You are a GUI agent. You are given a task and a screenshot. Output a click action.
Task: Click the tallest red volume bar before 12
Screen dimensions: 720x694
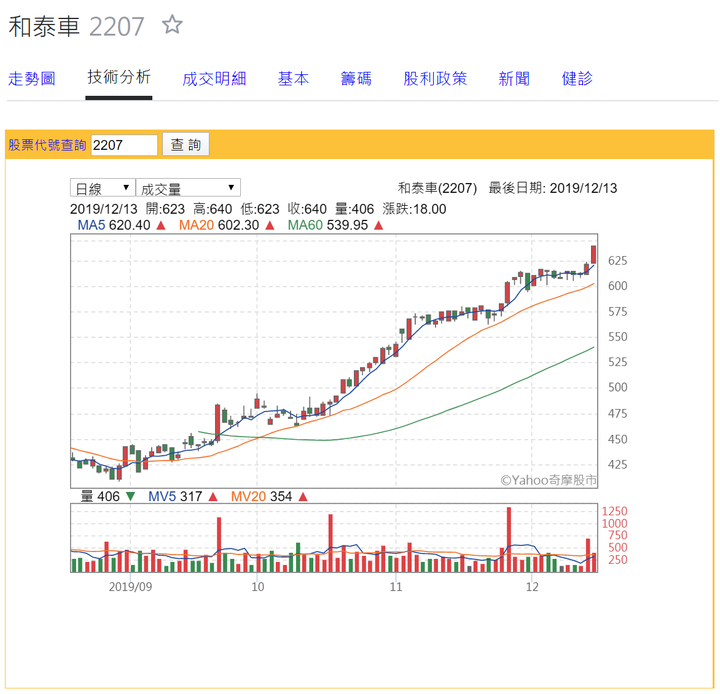coord(509,540)
